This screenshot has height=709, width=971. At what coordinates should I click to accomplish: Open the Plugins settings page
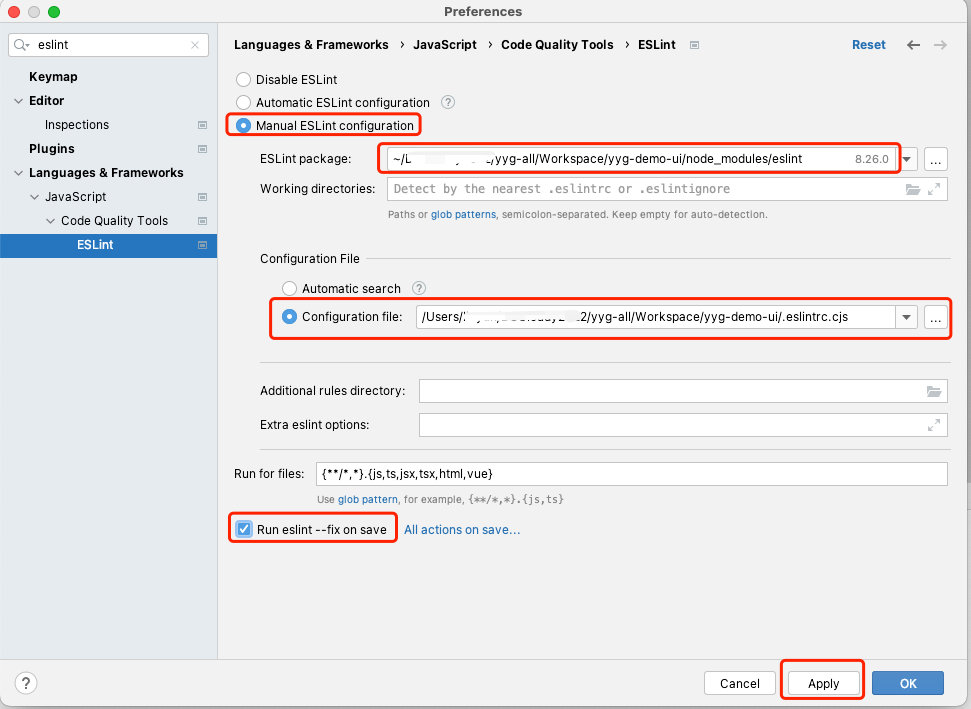pyautogui.click(x=51, y=149)
